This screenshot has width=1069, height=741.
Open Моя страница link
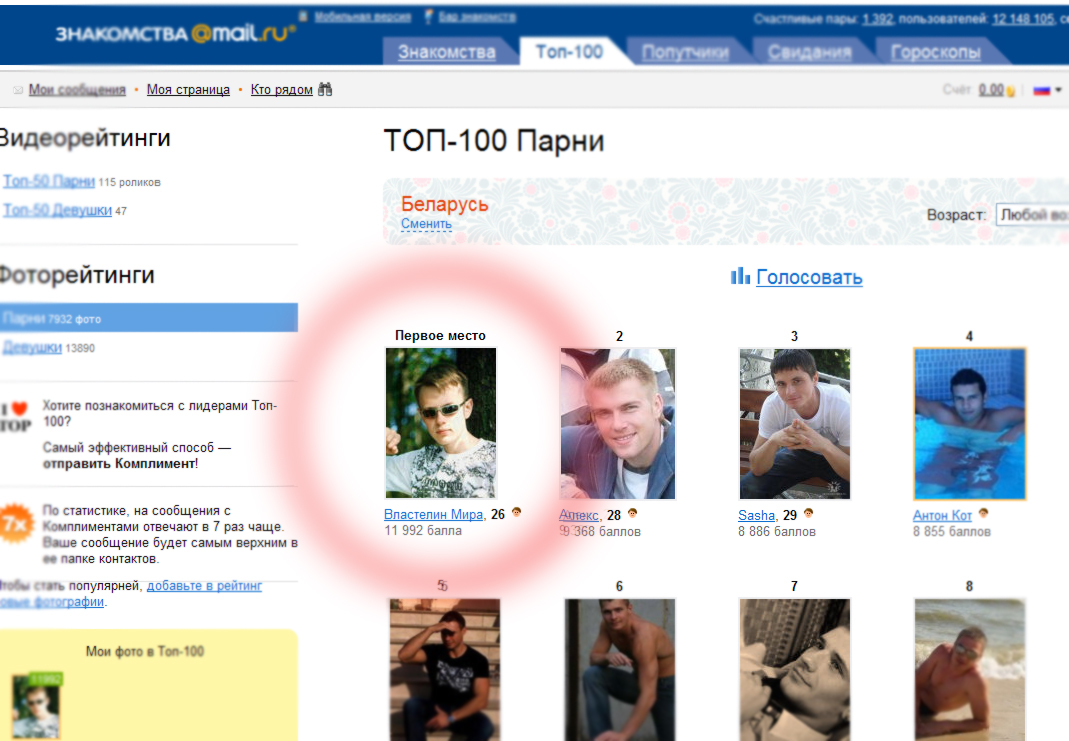[188, 89]
